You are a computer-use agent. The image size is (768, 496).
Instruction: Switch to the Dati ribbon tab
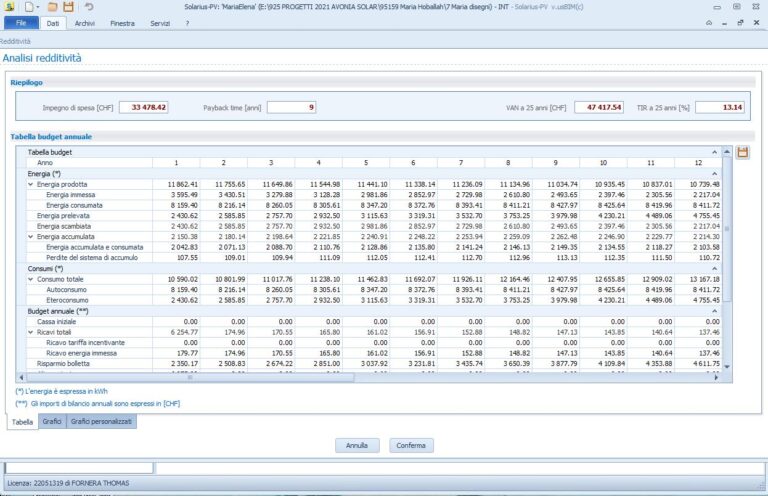point(53,23)
